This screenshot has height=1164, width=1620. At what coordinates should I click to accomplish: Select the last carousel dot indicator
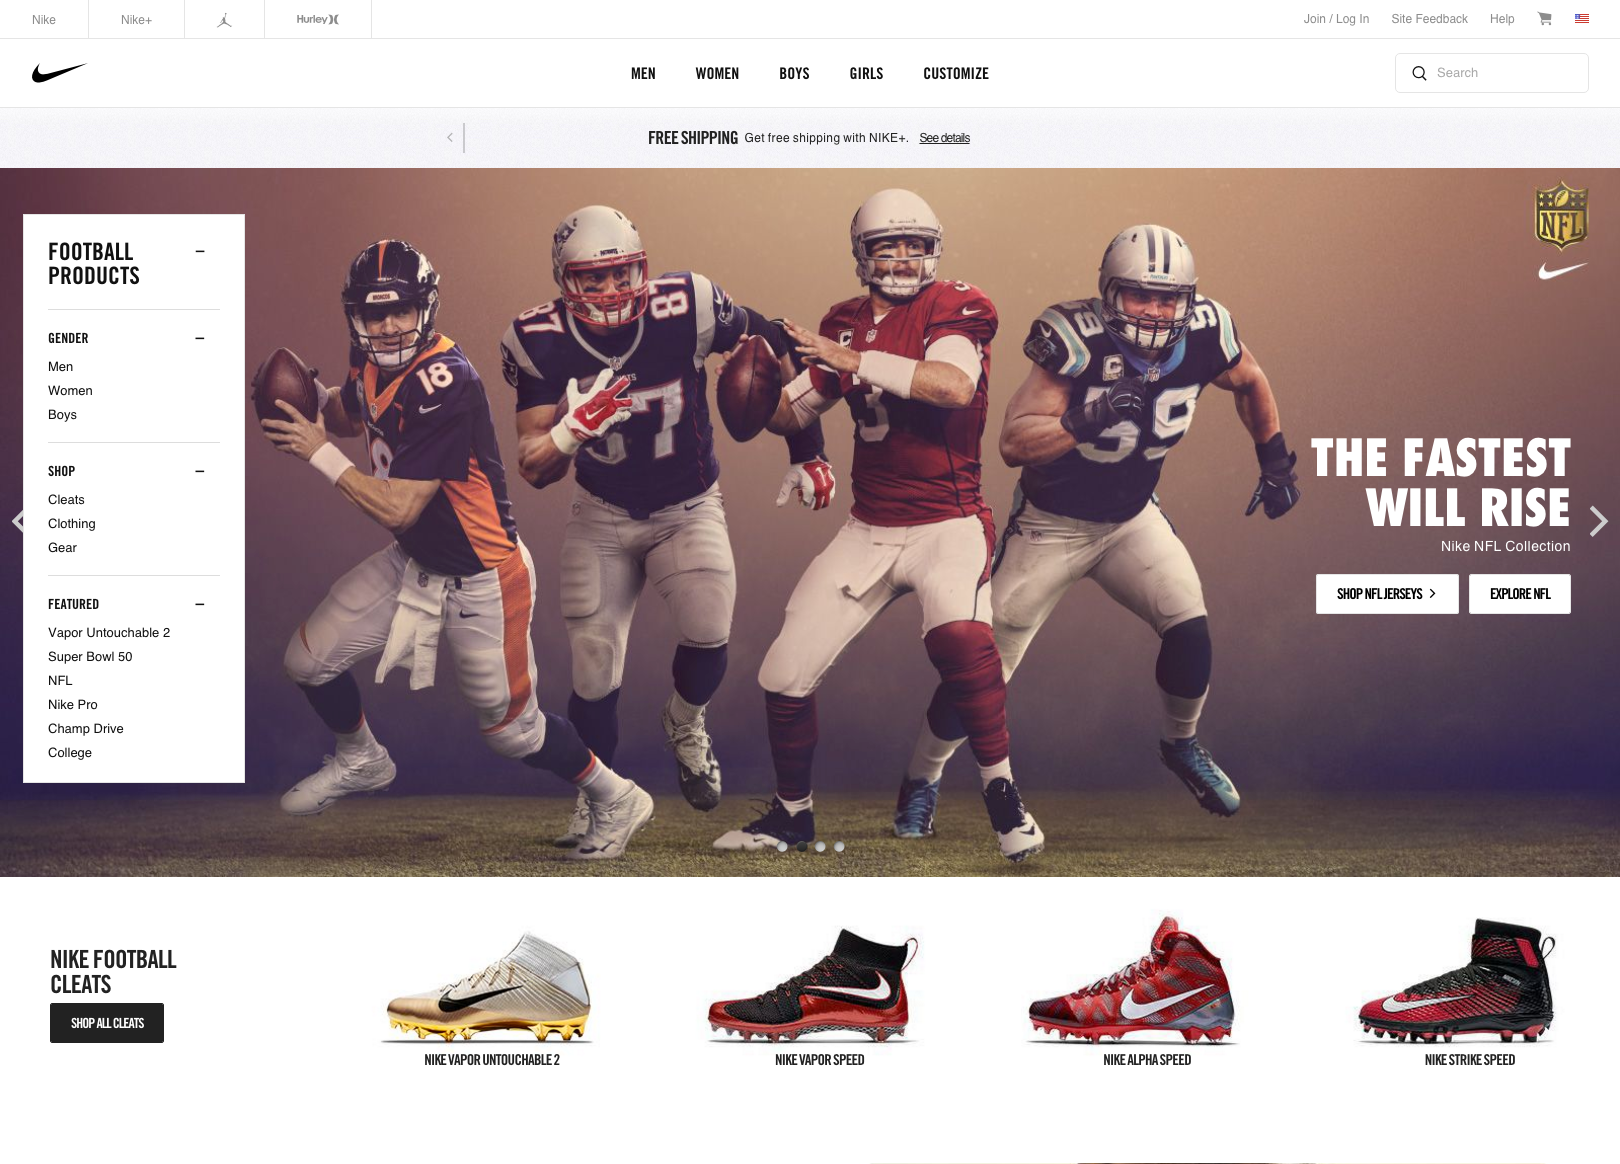[x=839, y=847]
